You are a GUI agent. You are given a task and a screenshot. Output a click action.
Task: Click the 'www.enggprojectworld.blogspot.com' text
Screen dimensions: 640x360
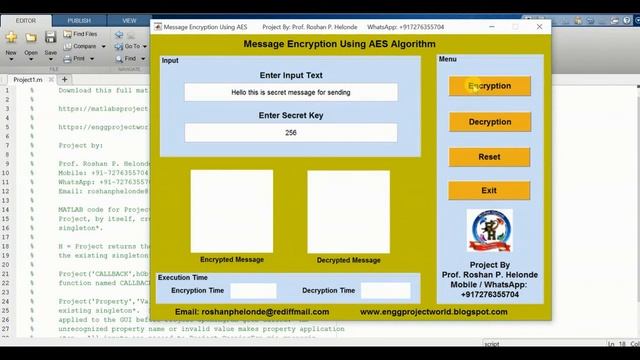[433, 312]
